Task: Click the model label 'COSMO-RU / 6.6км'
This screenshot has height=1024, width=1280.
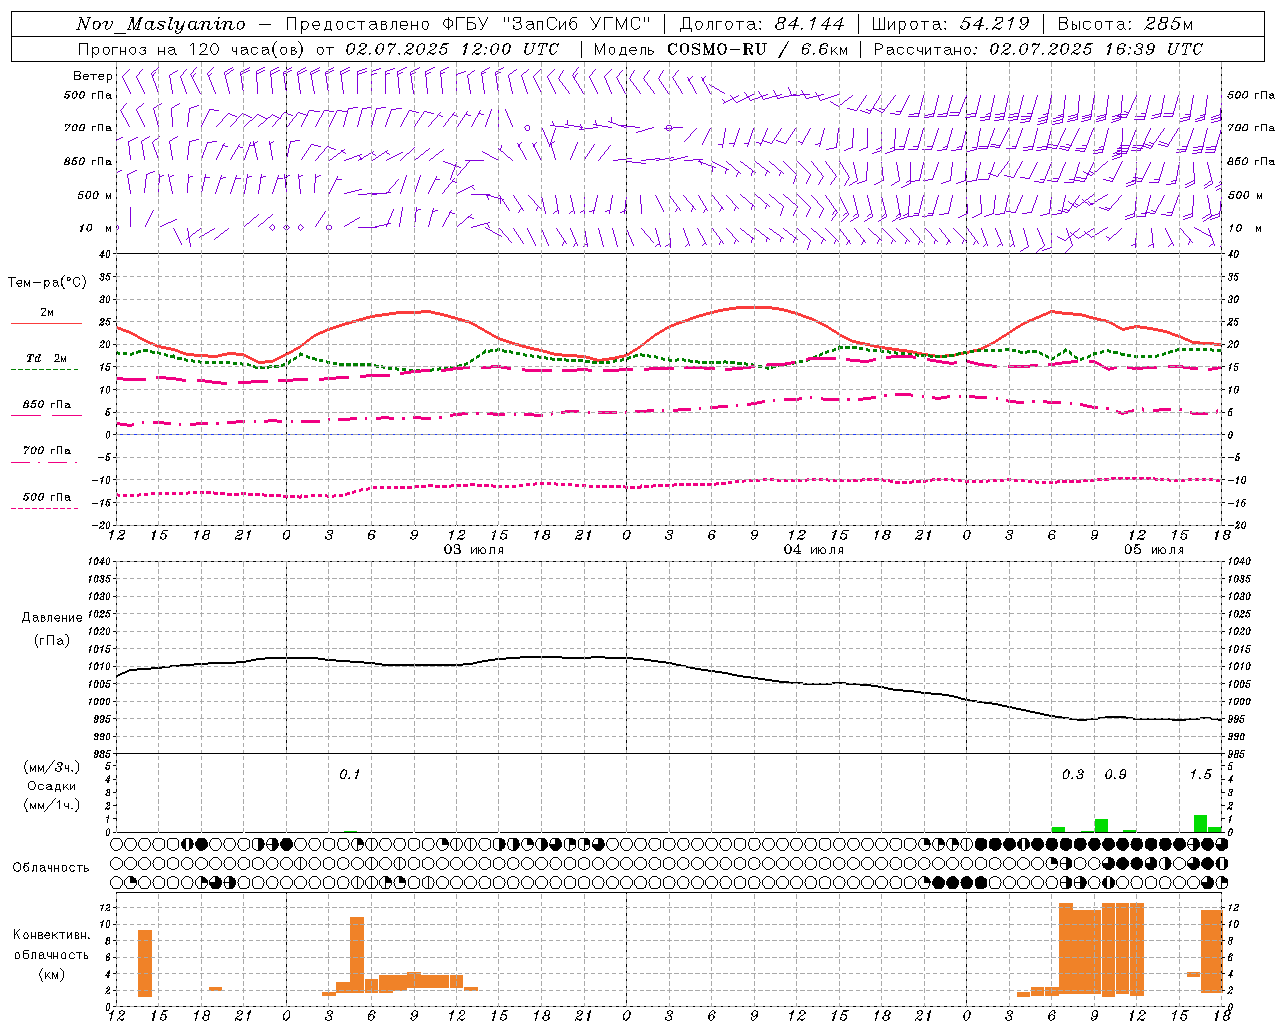Action: pos(758,49)
